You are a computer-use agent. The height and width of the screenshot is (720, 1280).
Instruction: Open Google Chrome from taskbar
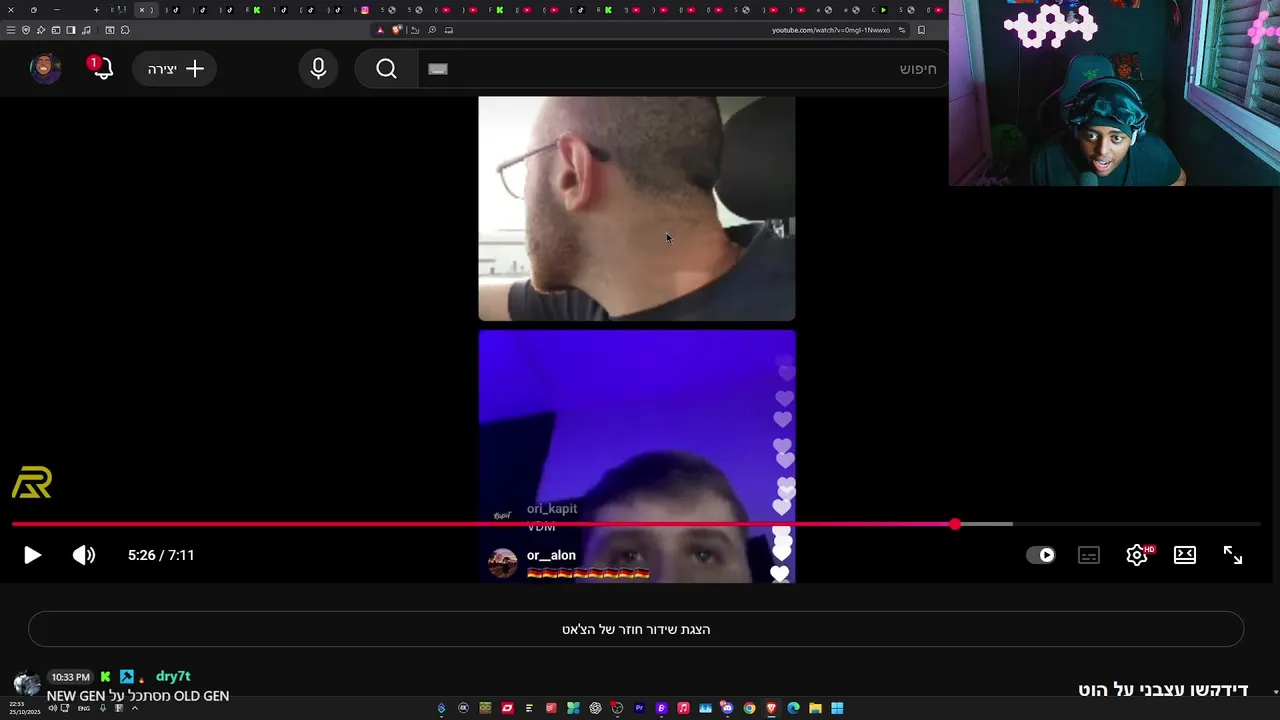749,708
